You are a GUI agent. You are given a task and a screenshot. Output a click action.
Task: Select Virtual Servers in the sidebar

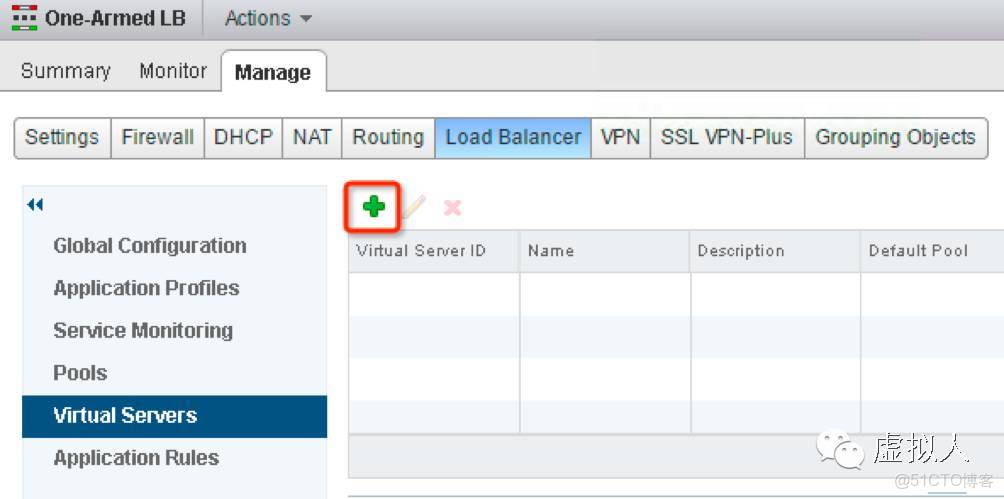click(x=174, y=416)
